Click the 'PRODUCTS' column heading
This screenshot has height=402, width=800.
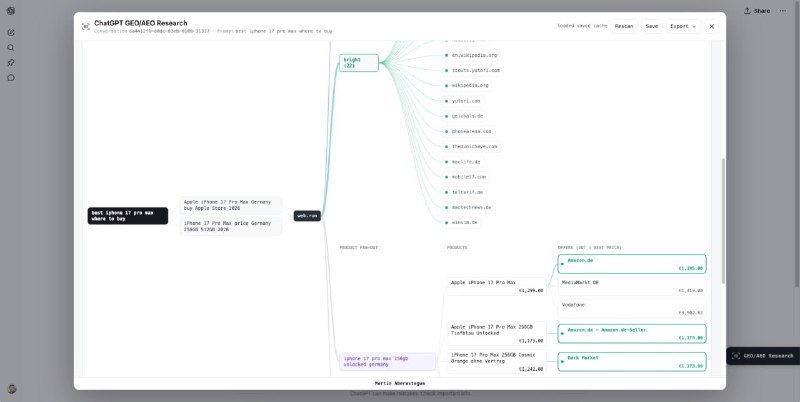pyautogui.click(x=457, y=248)
